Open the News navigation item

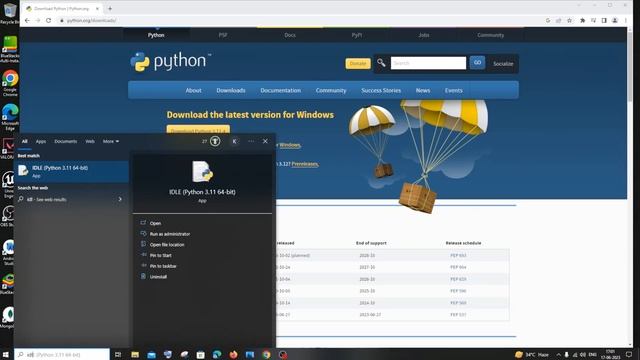coord(423,90)
